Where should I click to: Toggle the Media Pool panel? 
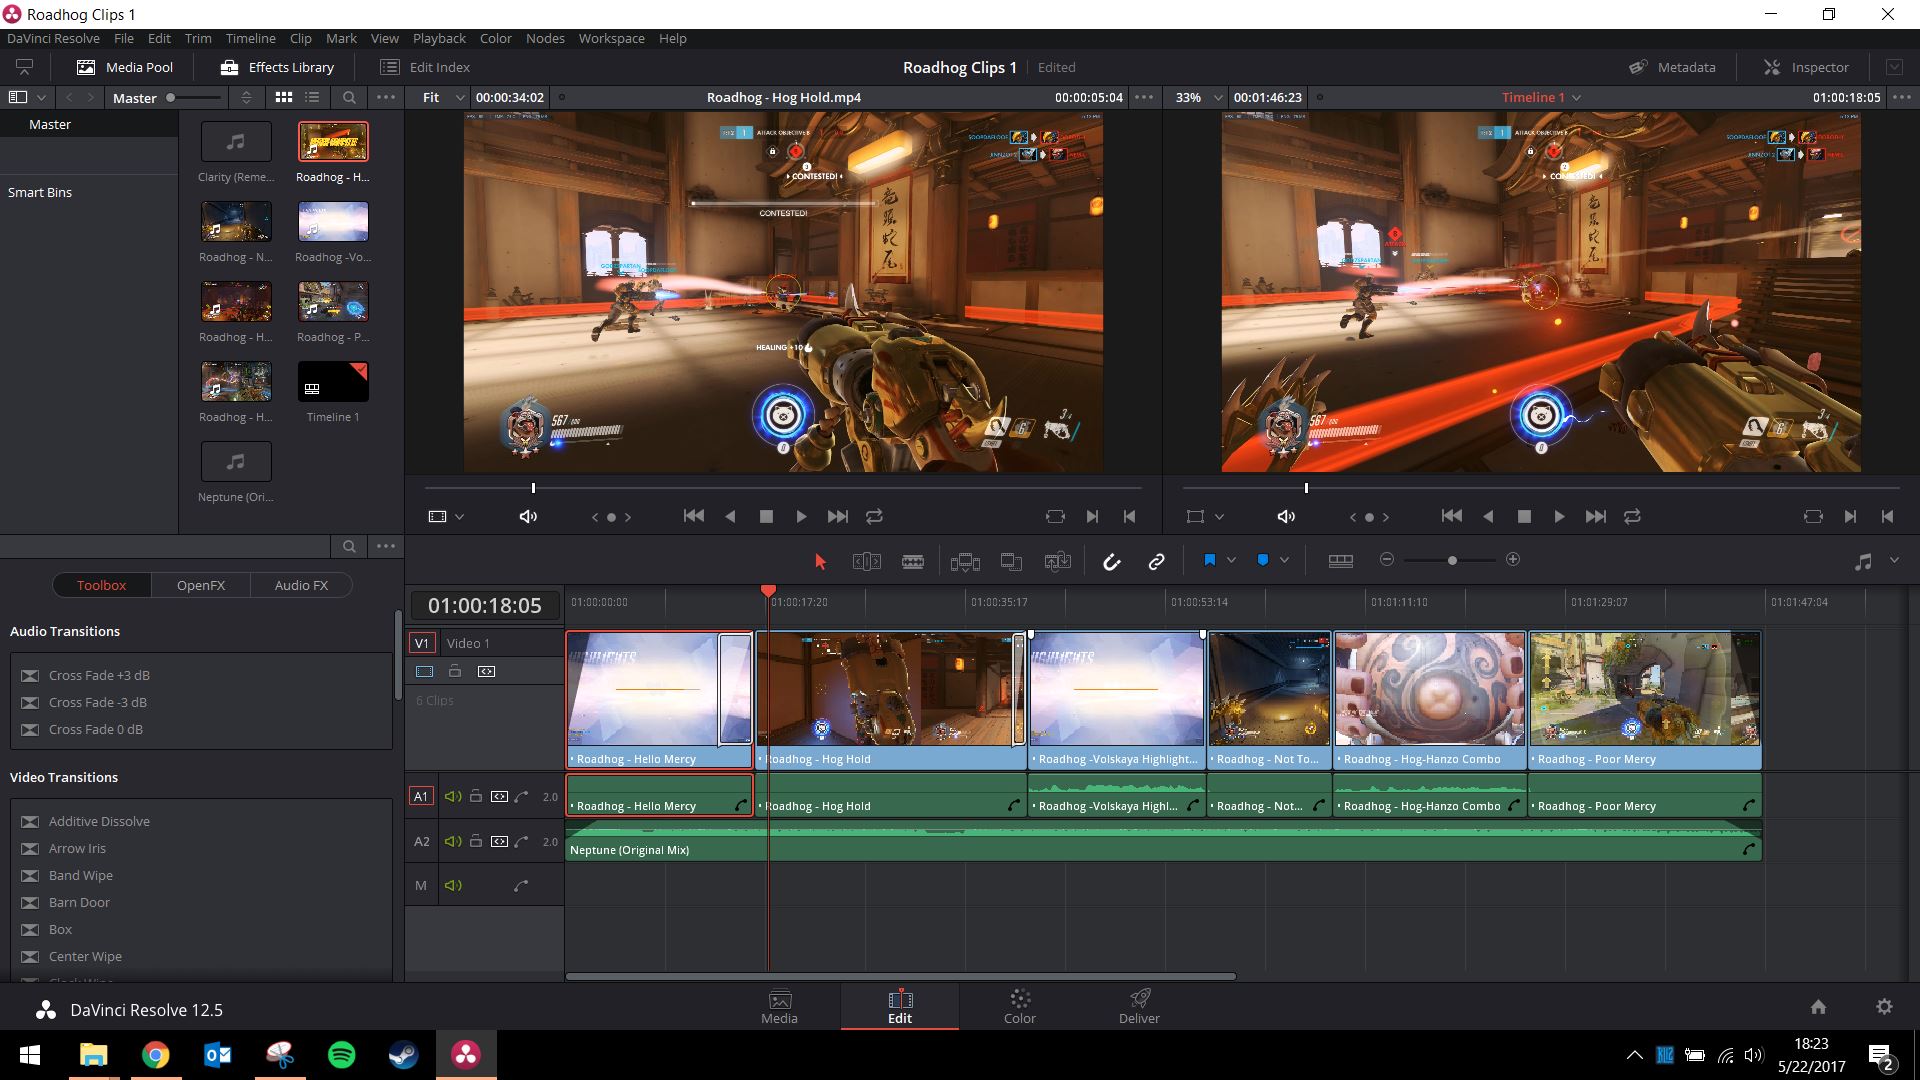coord(125,67)
